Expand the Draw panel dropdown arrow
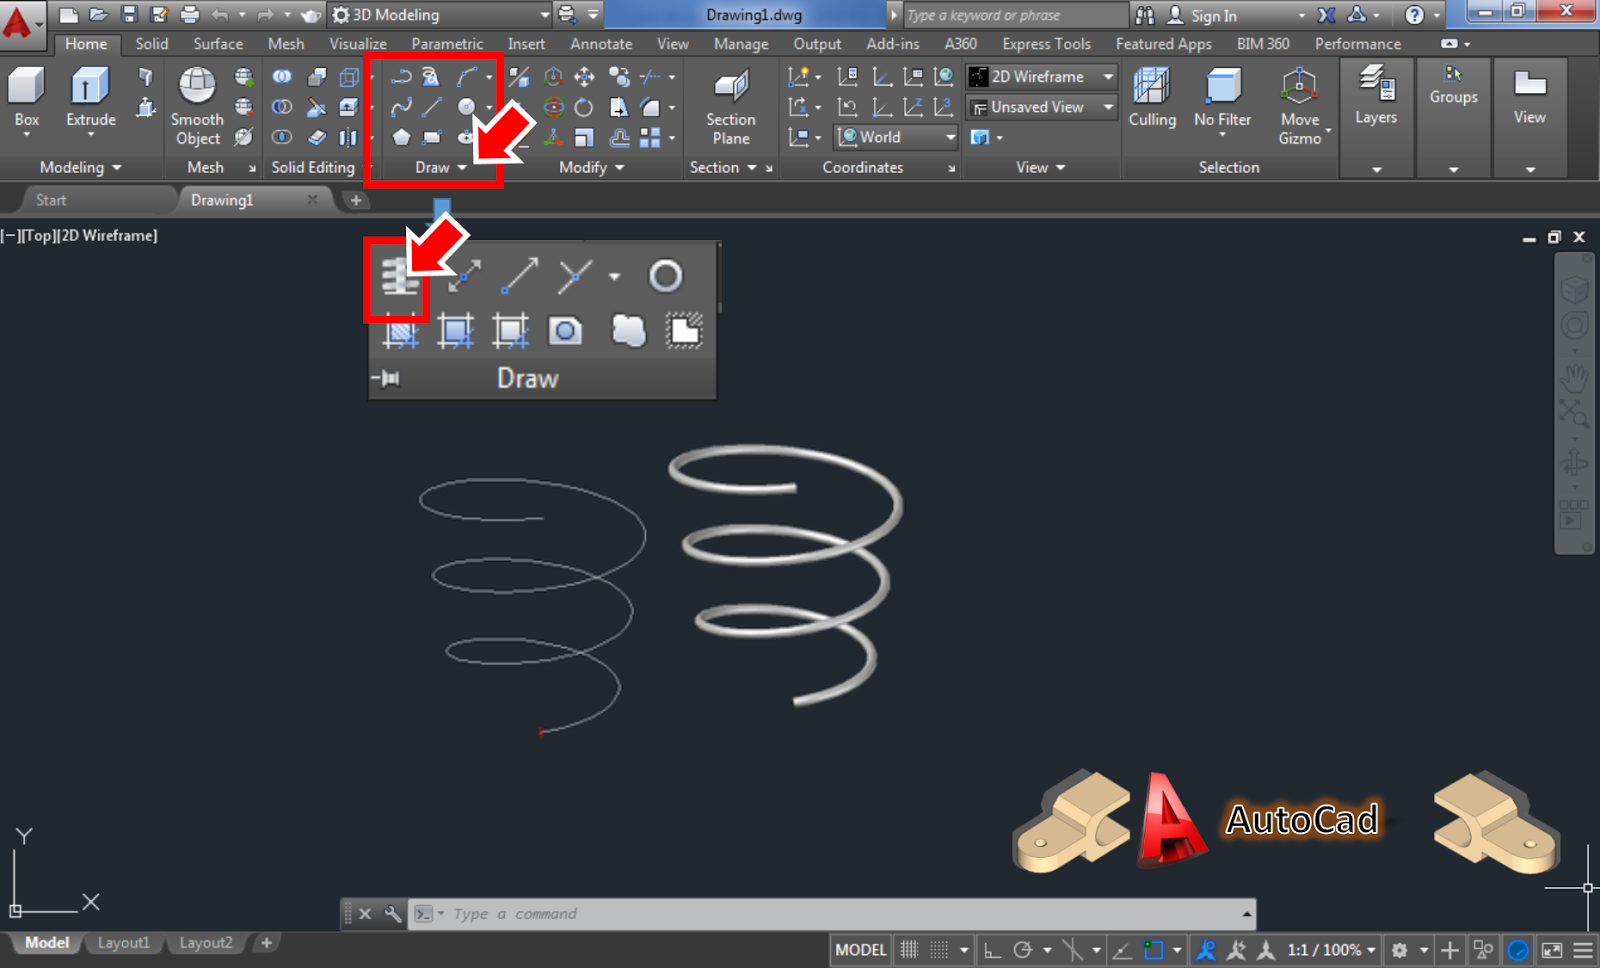1600x968 pixels. pos(461,167)
